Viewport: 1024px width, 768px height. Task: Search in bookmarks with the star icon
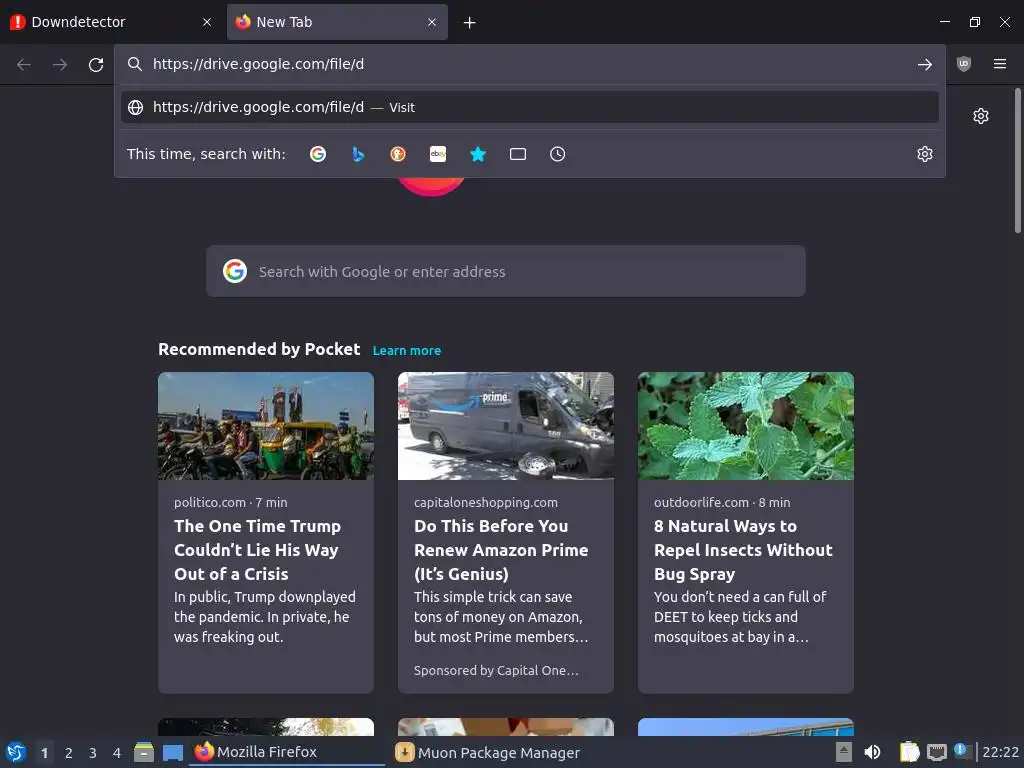478,154
